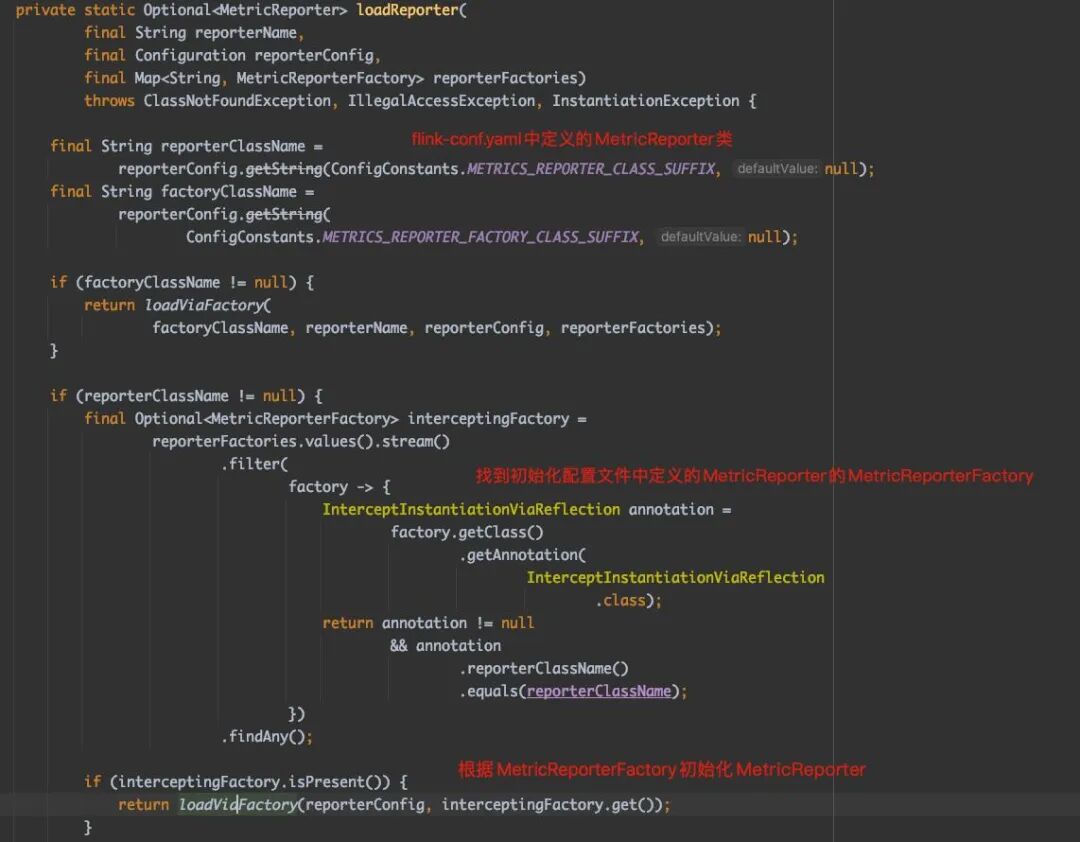The height and width of the screenshot is (842, 1080).
Task: Click the isPresent() method call
Action: [x=334, y=783]
